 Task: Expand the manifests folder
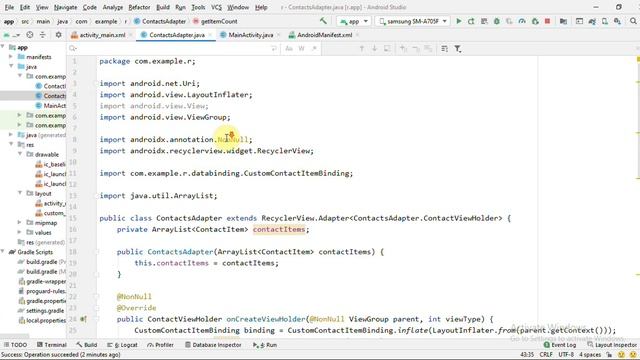coord(11,57)
